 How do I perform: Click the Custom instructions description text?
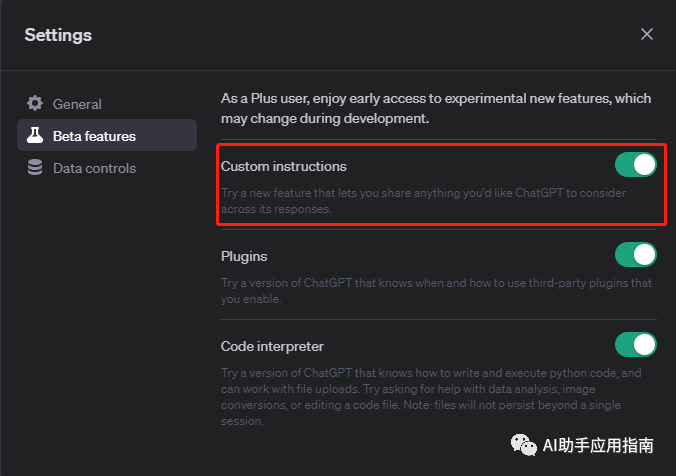423,201
